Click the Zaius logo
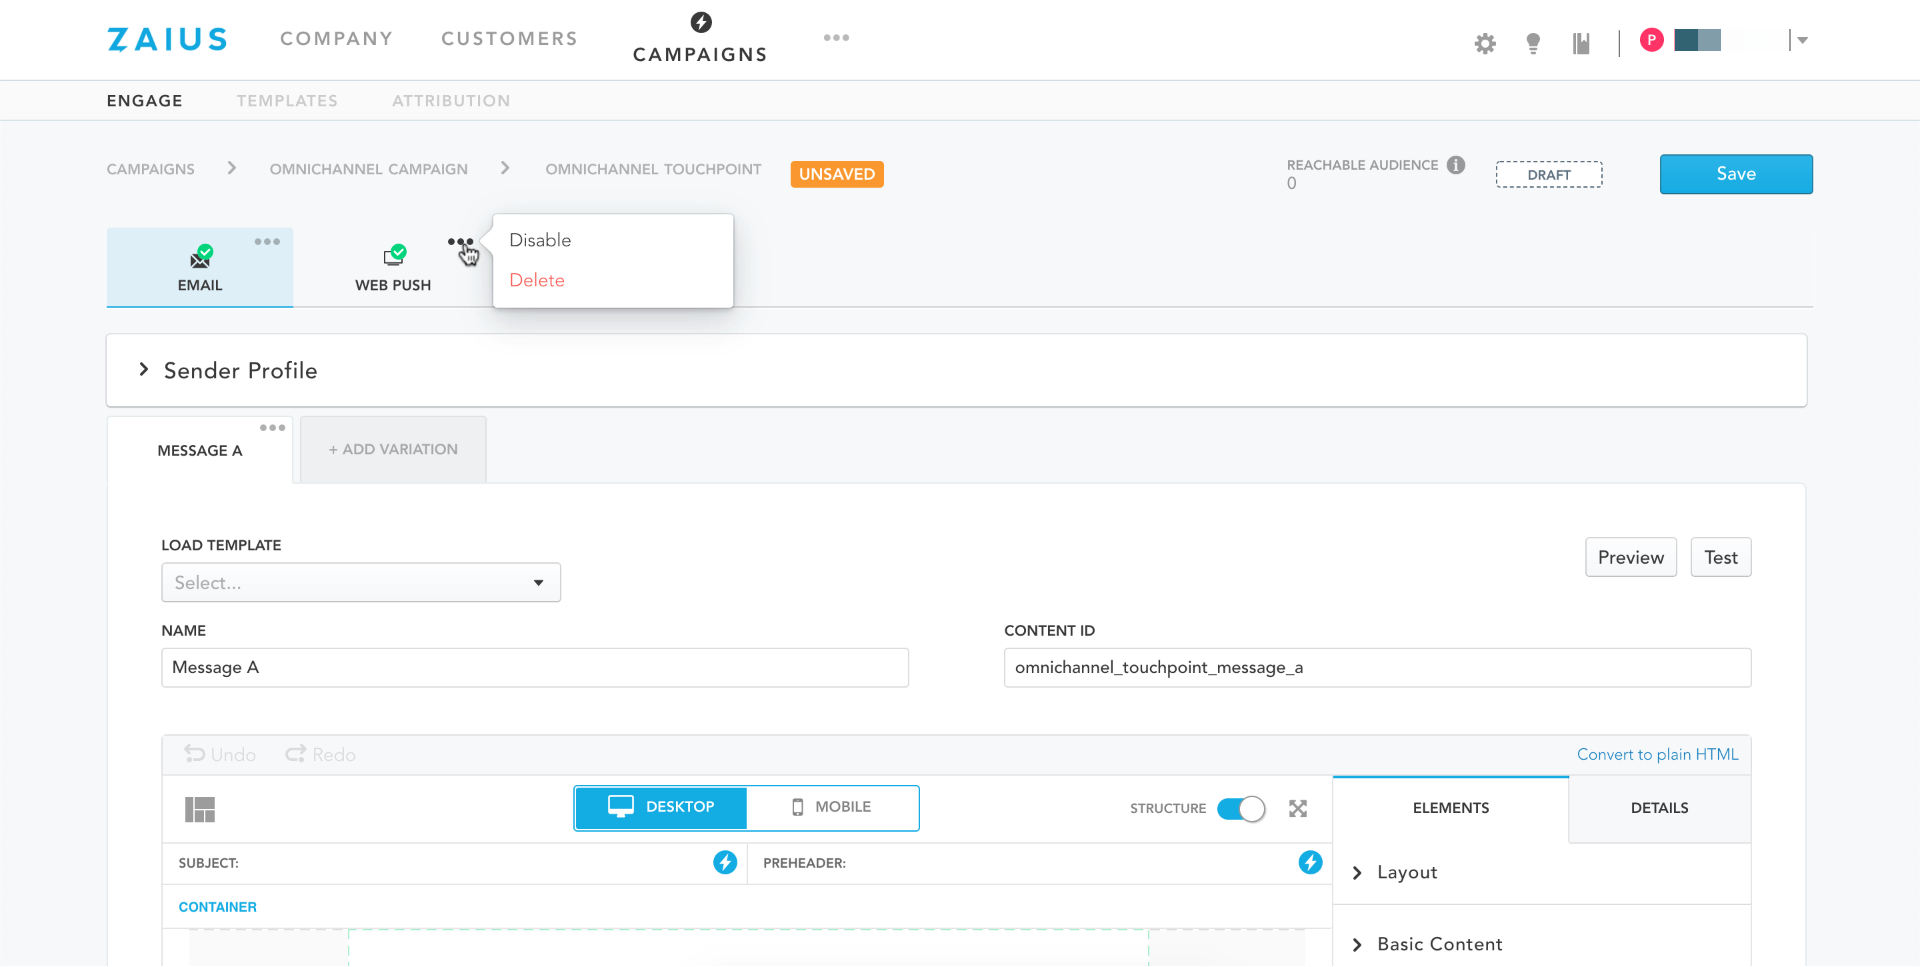Image resolution: width=1920 pixels, height=967 pixels. pyautogui.click(x=167, y=39)
